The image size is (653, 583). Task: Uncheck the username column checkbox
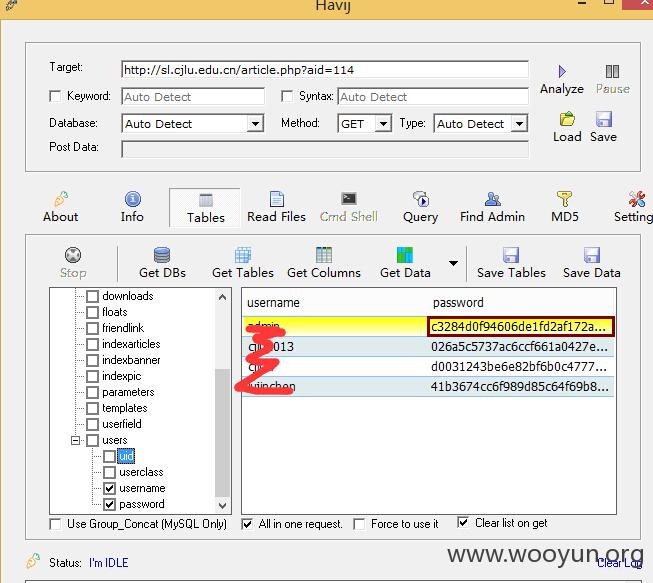110,488
